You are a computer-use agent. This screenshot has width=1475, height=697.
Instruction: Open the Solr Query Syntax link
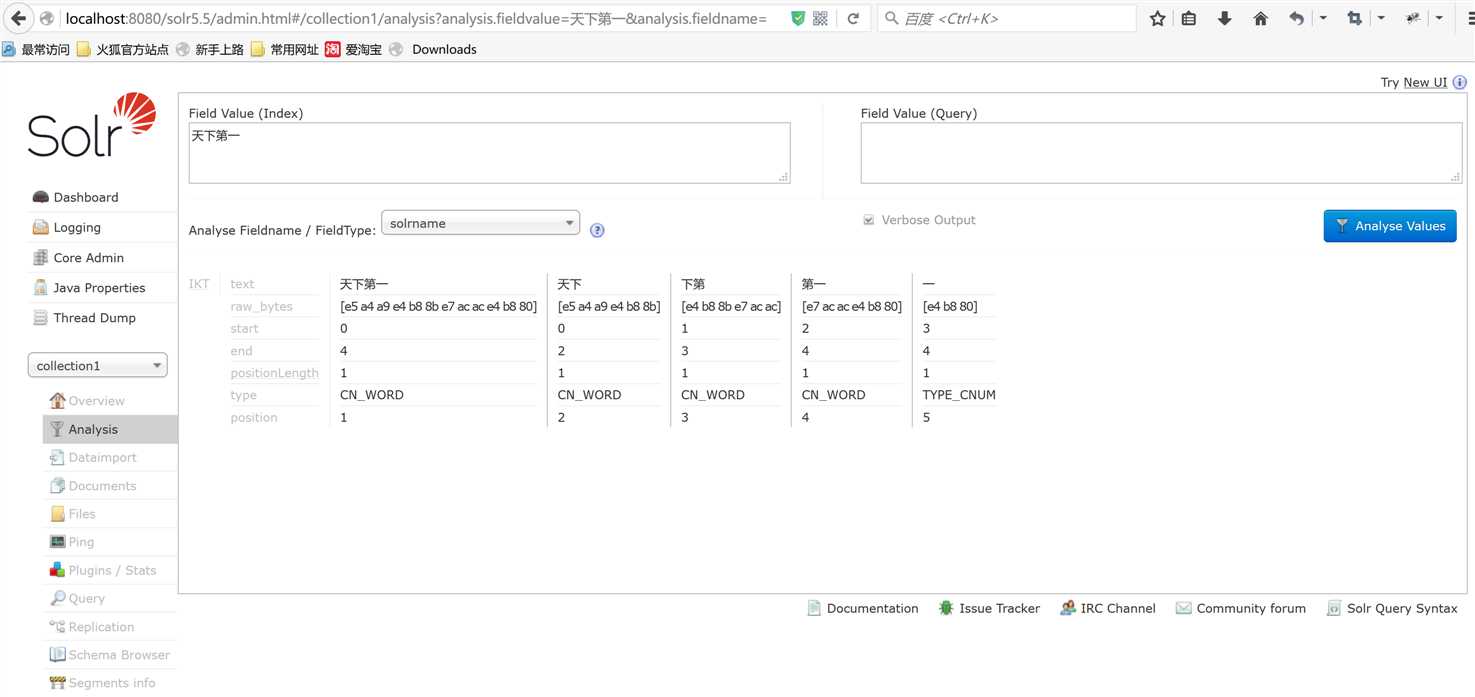[1401, 608]
